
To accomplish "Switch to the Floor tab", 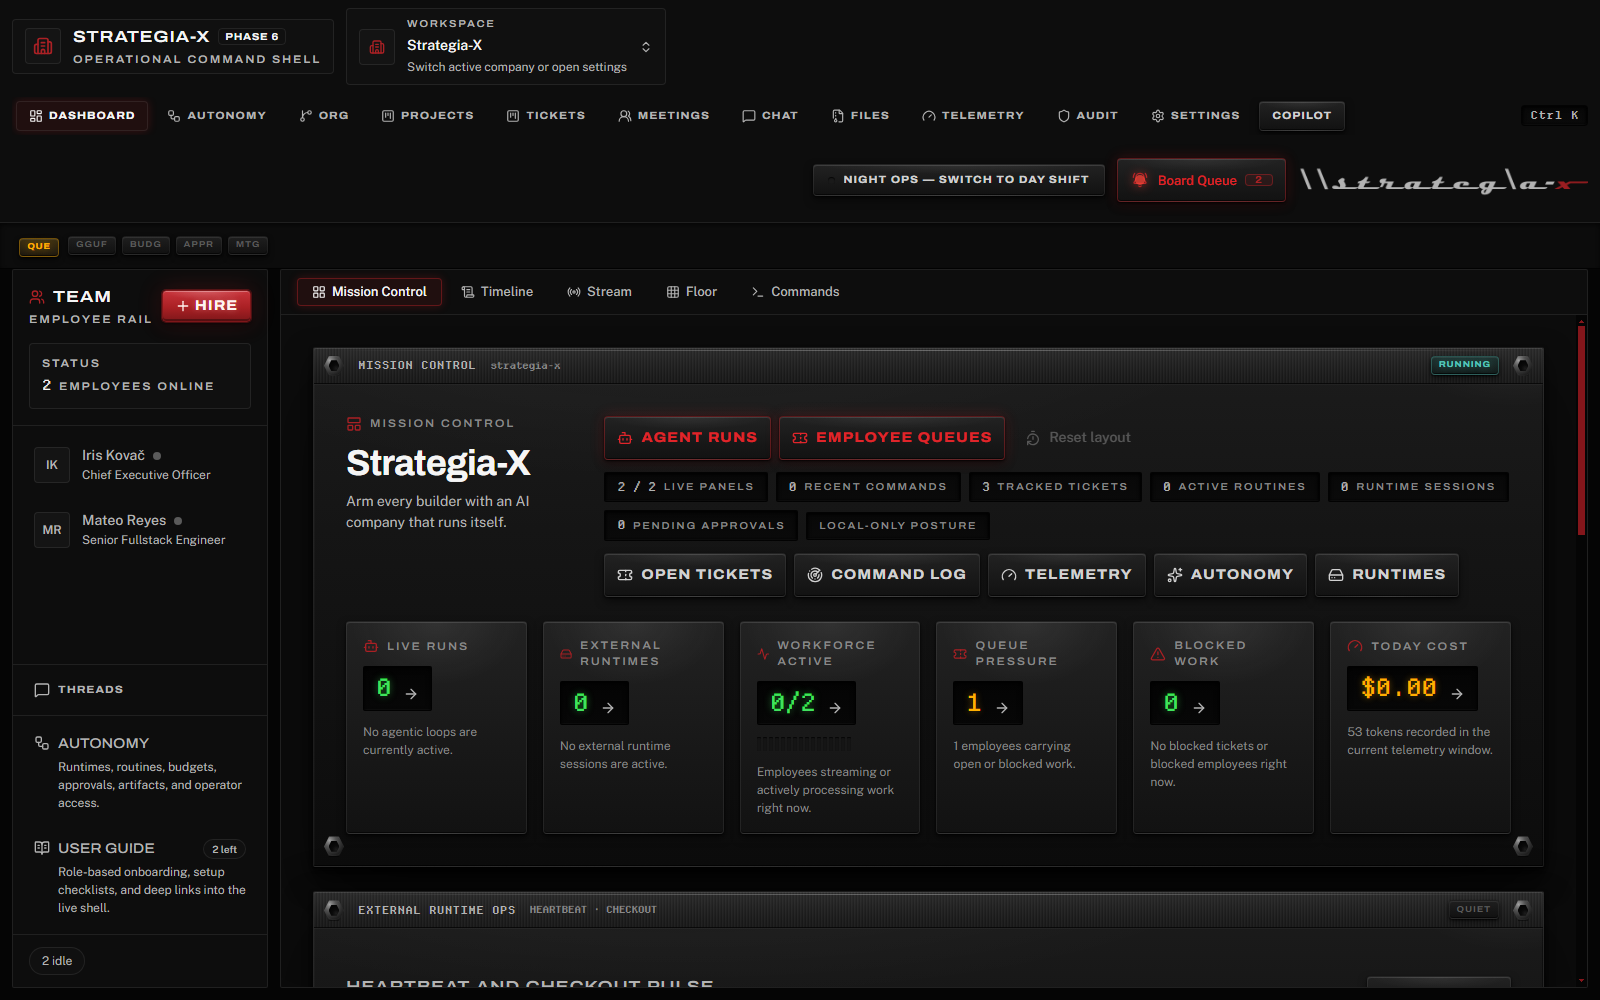I will (692, 292).
